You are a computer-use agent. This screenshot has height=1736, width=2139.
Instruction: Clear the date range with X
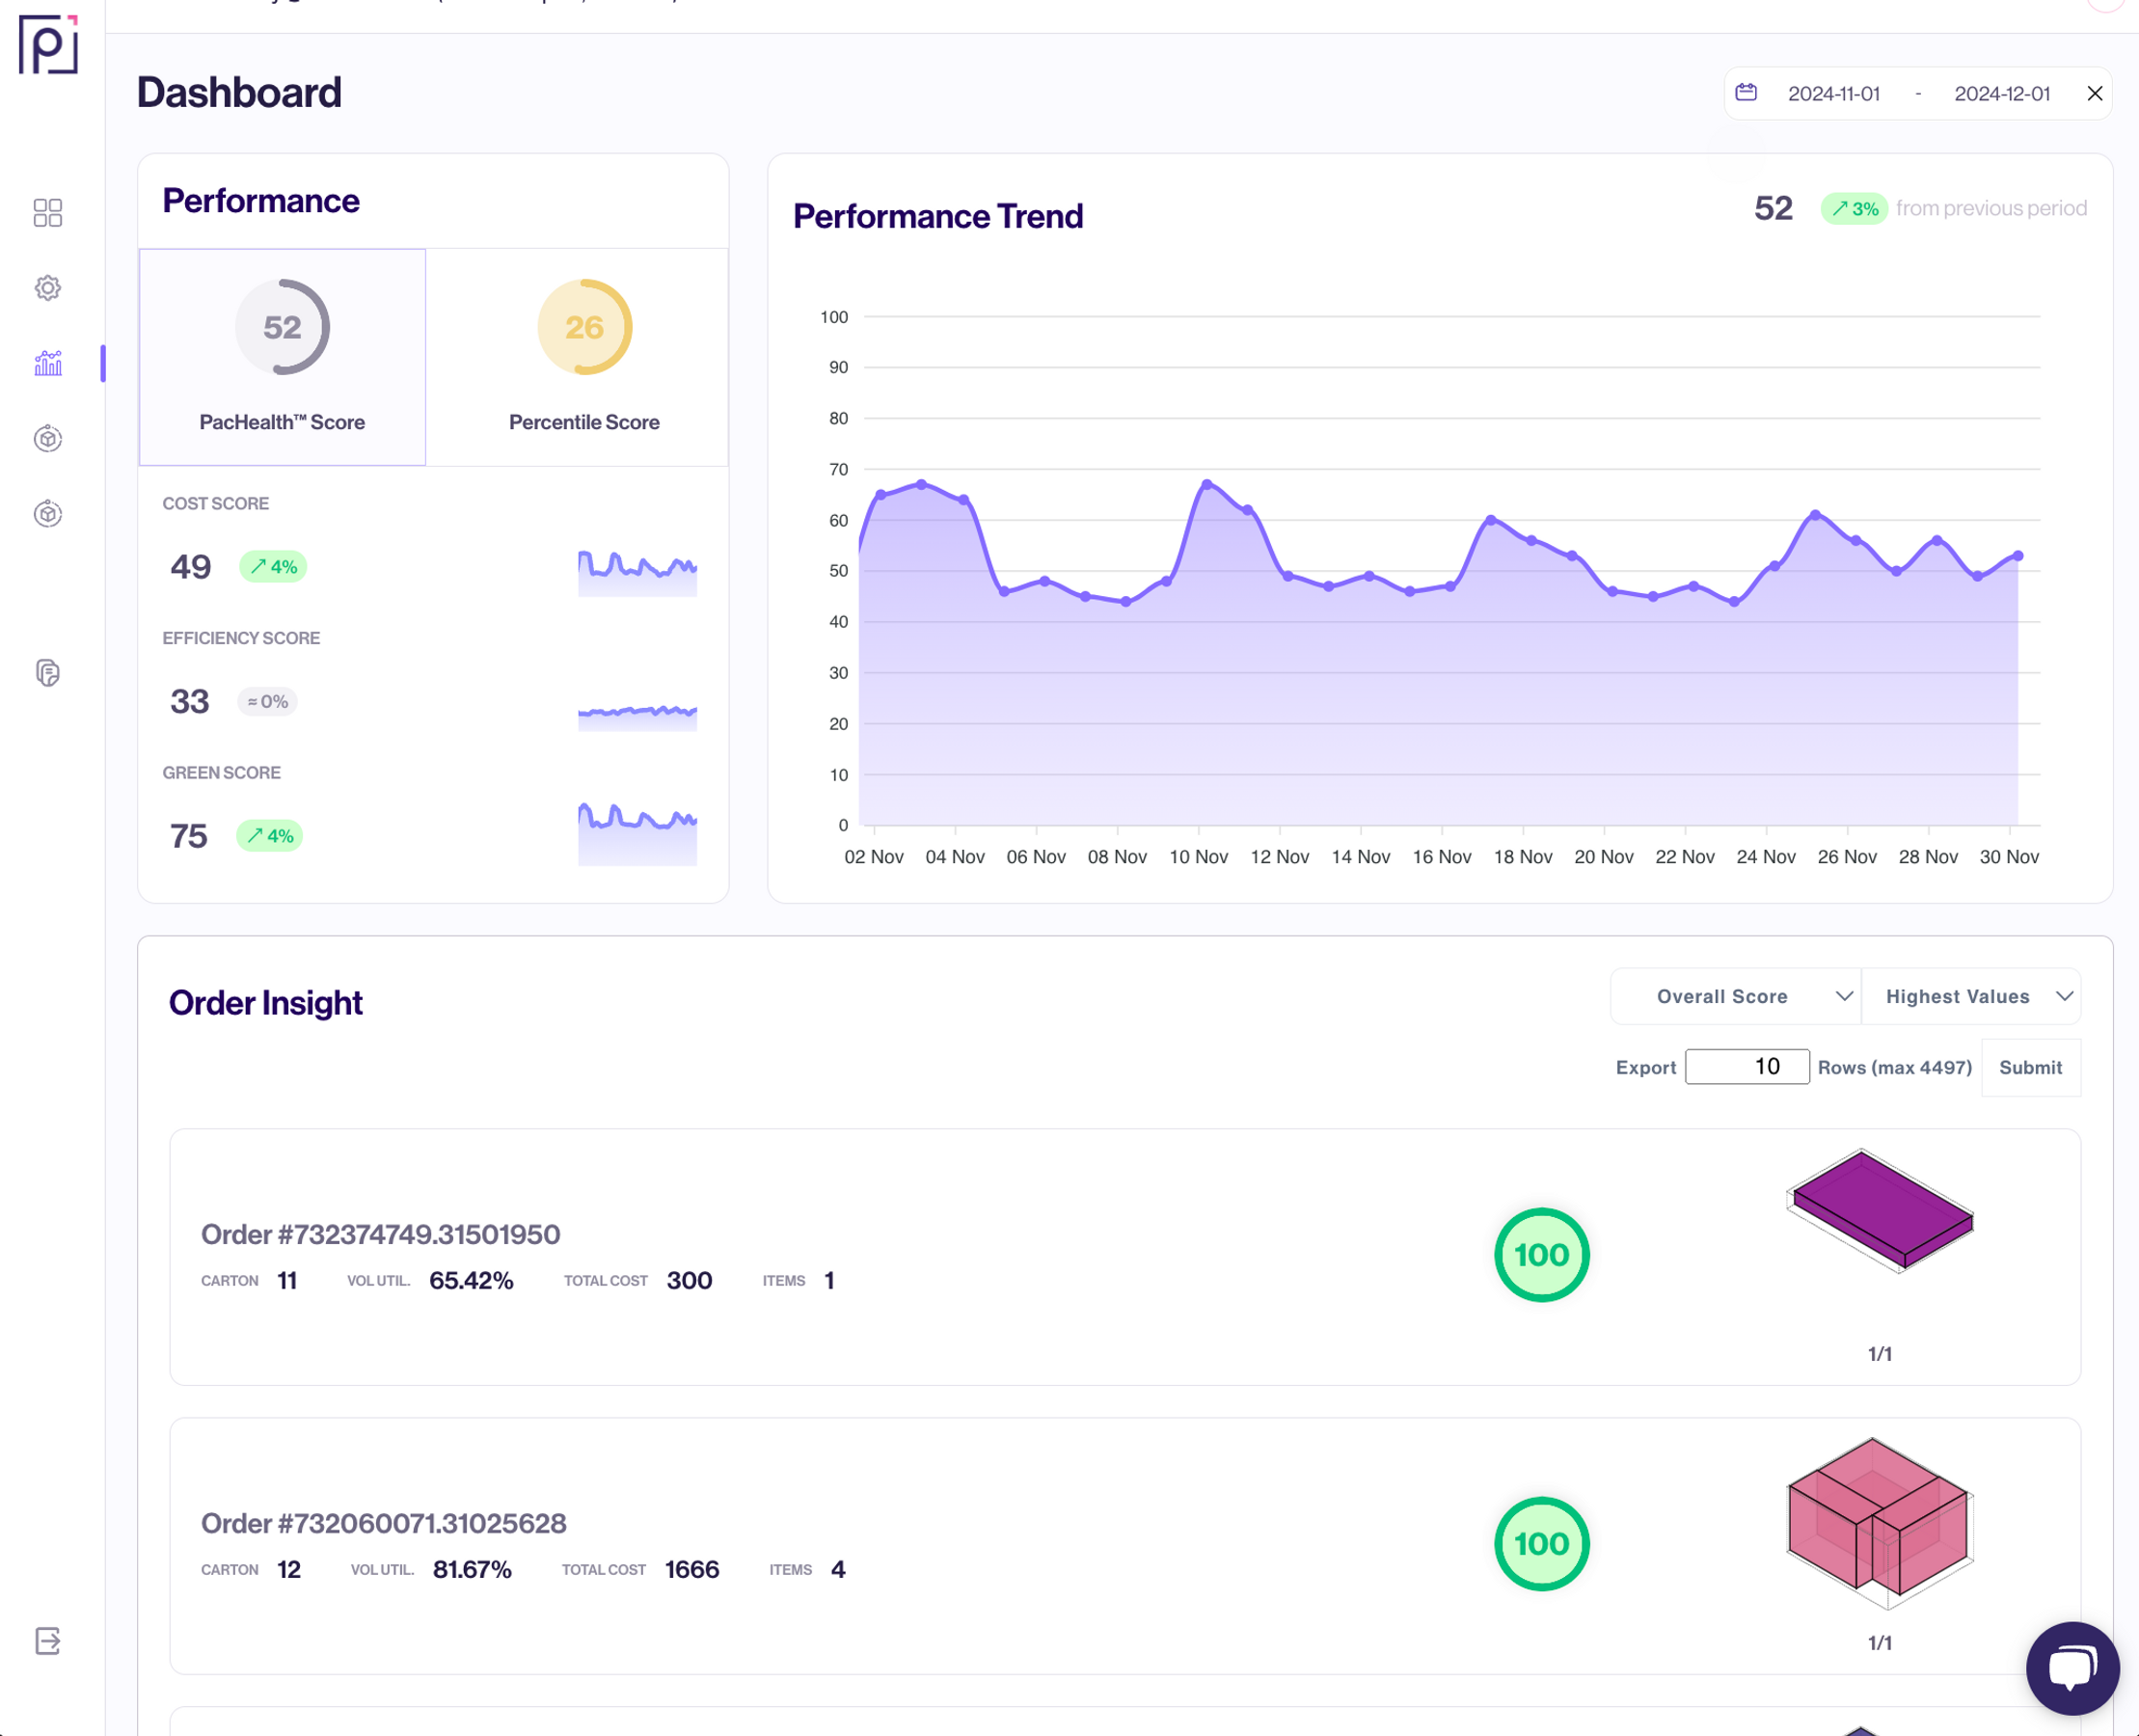tap(2095, 94)
